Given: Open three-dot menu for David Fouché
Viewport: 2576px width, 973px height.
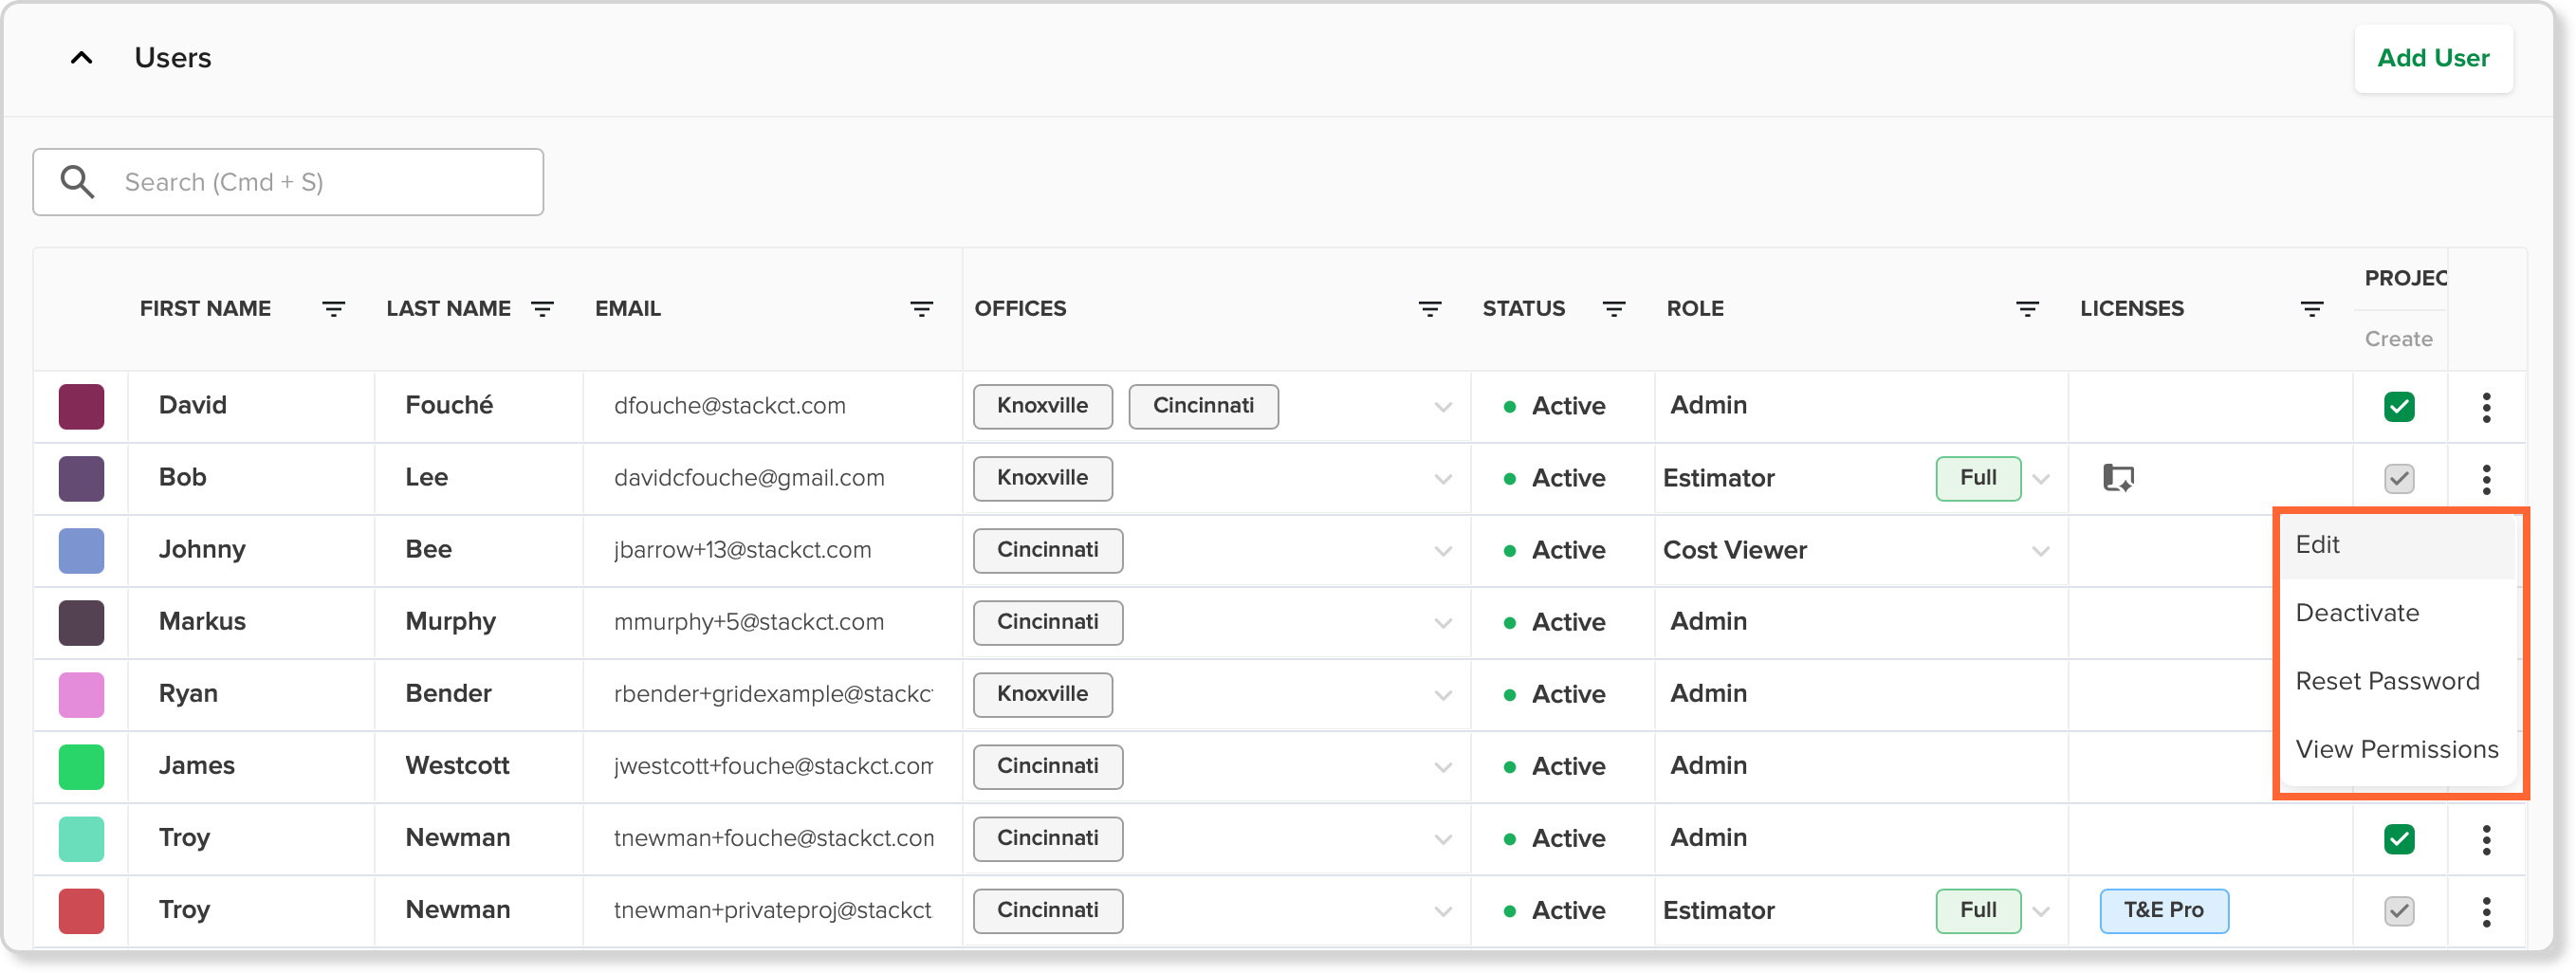Looking at the screenshot, I should click(x=2486, y=407).
